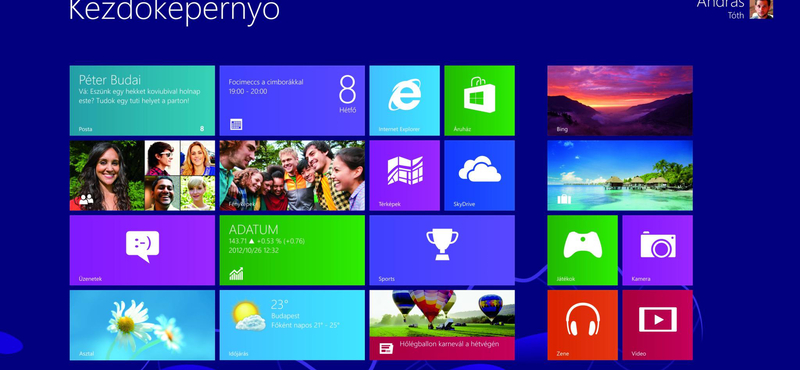Click the 'Hőlégballon karnevál a hétvégén' headline

click(449, 343)
